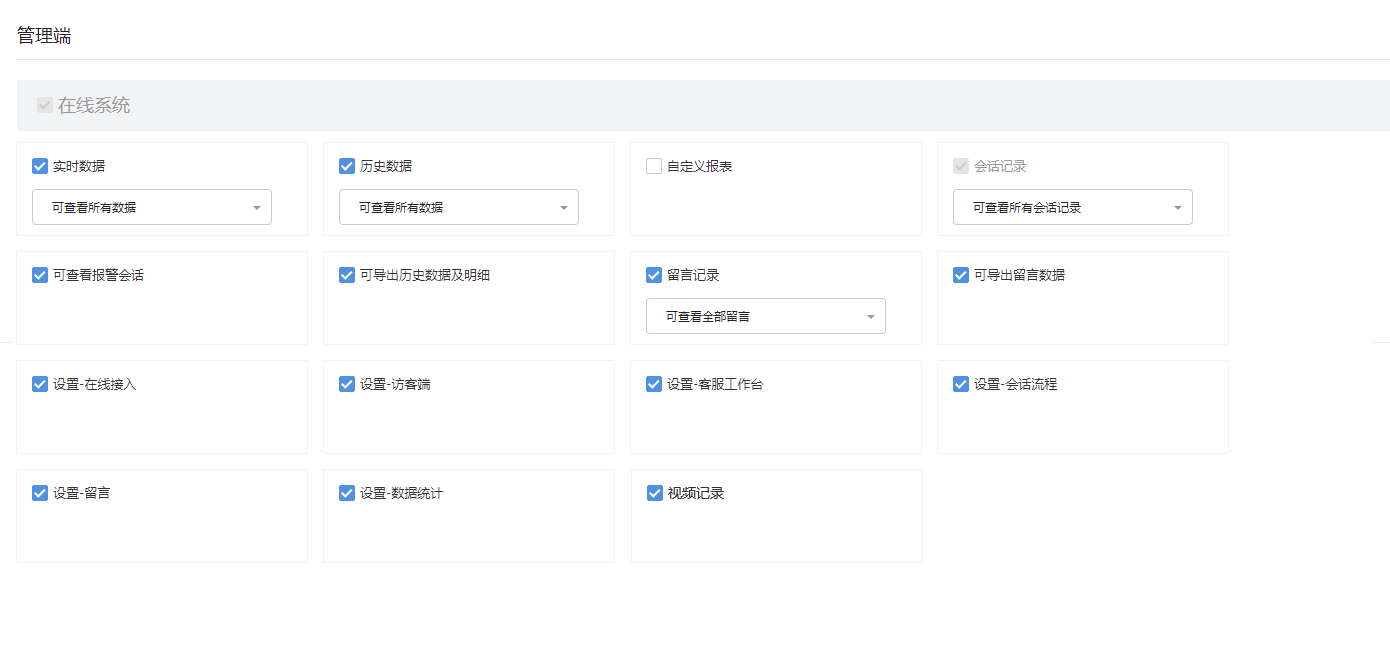Open the 实时数据 scope dropdown

click(152, 207)
